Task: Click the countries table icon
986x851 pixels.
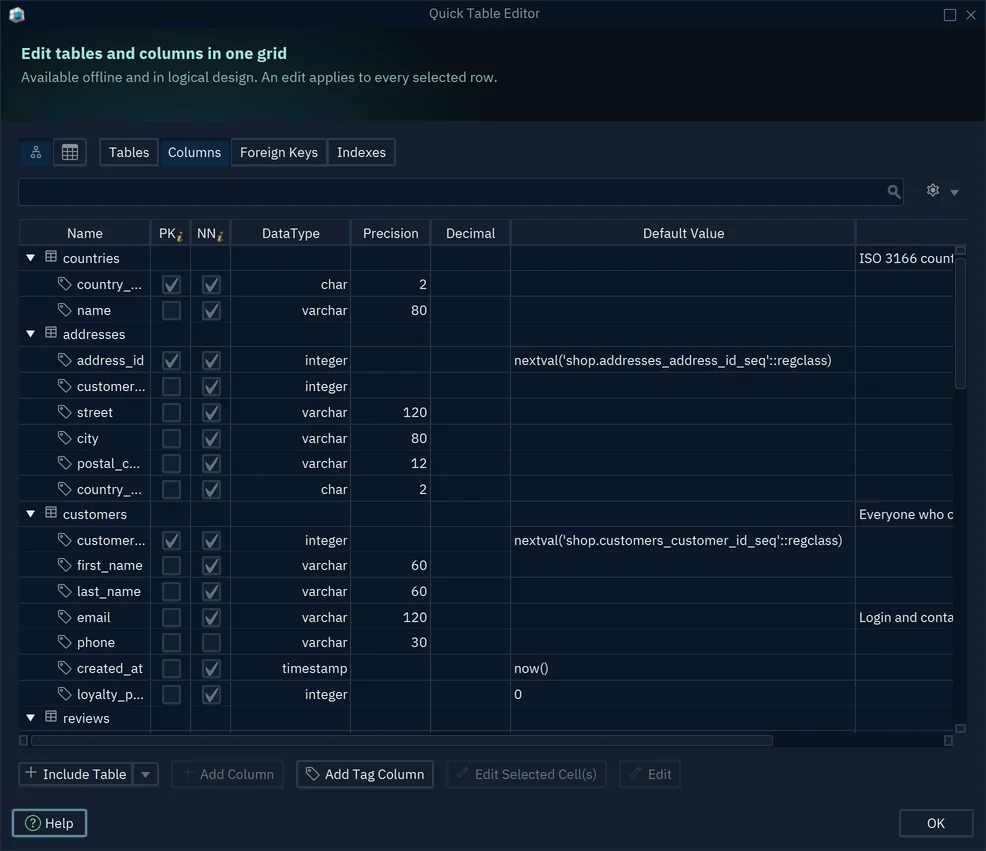Action: point(51,257)
